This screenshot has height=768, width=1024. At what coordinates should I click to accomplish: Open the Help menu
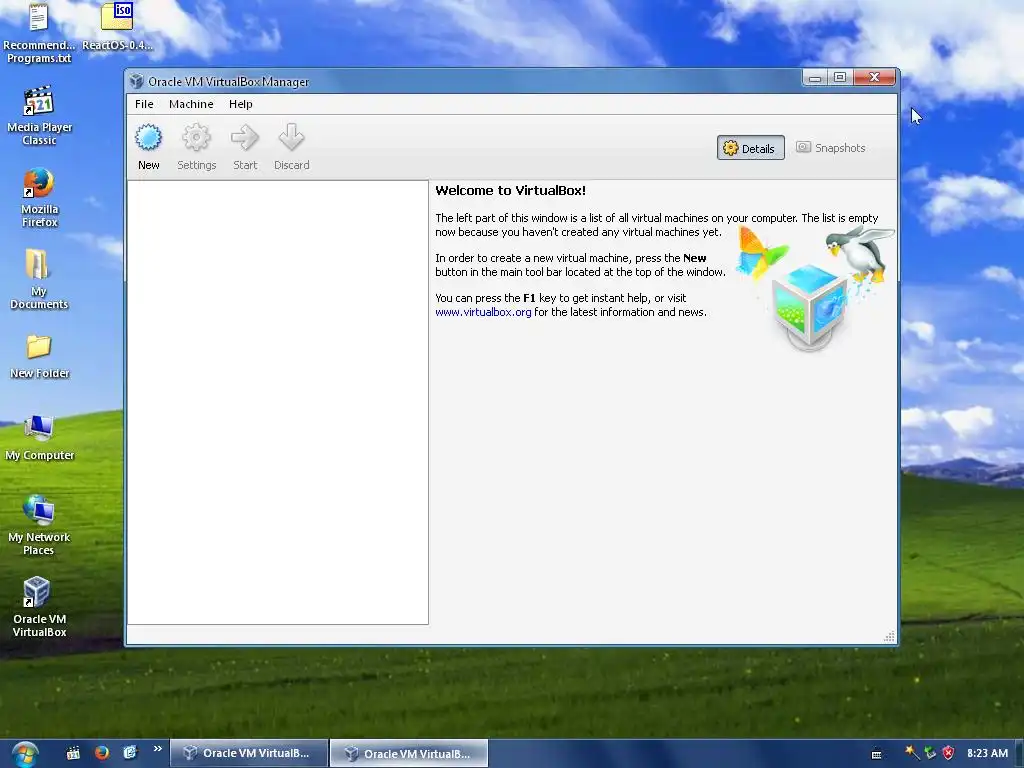tap(240, 104)
